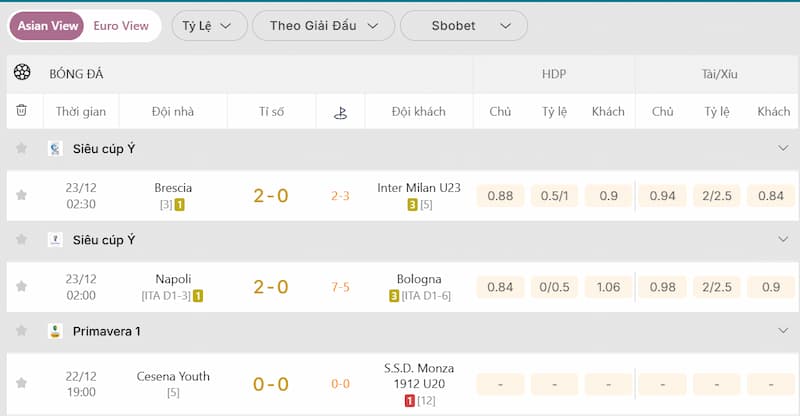Favorite the Napoli vs Bologna match

[x=21, y=287]
